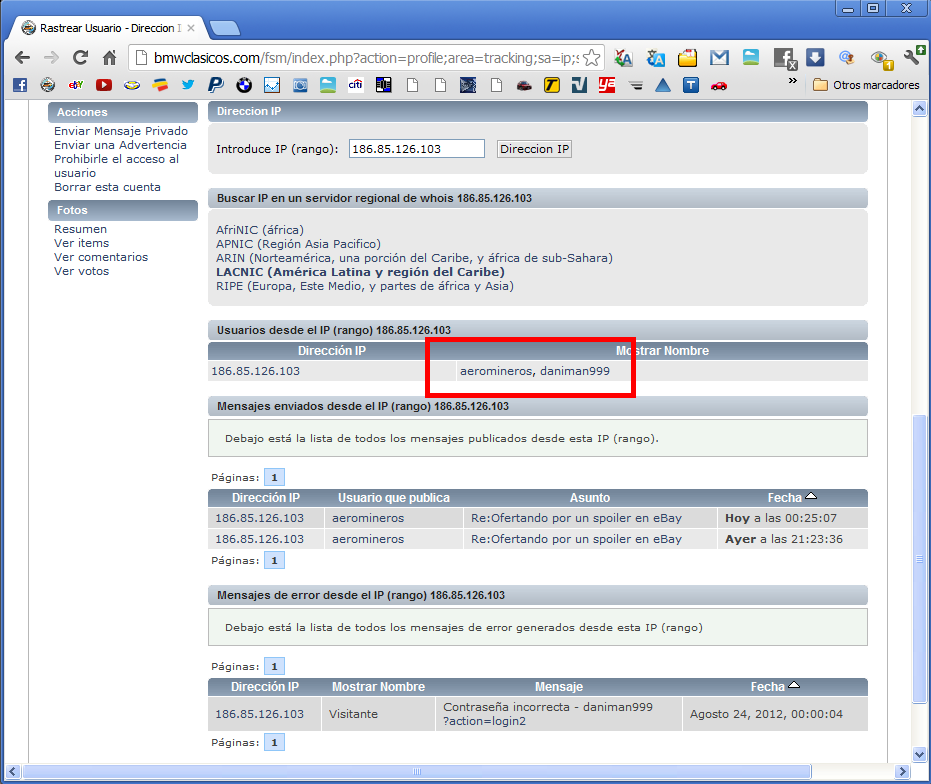Screen dimensions: 931x784
Task: Click Prohibirle el acceso al usuario
Action: click(116, 166)
